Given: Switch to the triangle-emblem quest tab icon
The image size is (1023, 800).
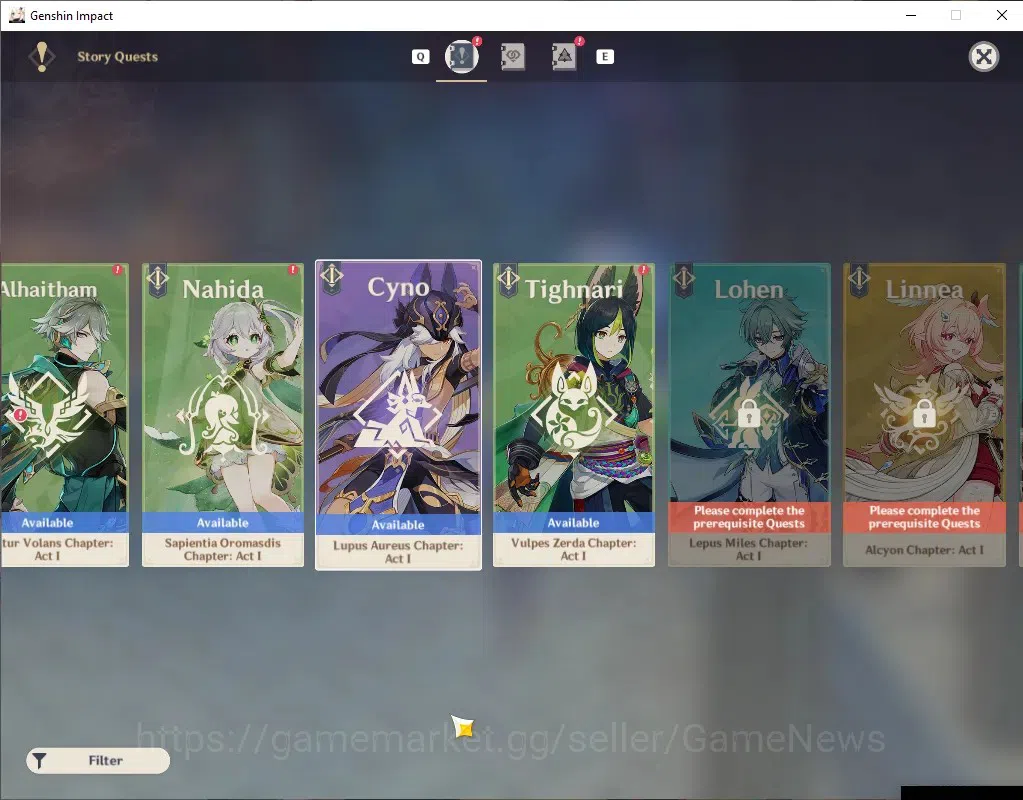Looking at the screenshot, I should pos(564,57).
